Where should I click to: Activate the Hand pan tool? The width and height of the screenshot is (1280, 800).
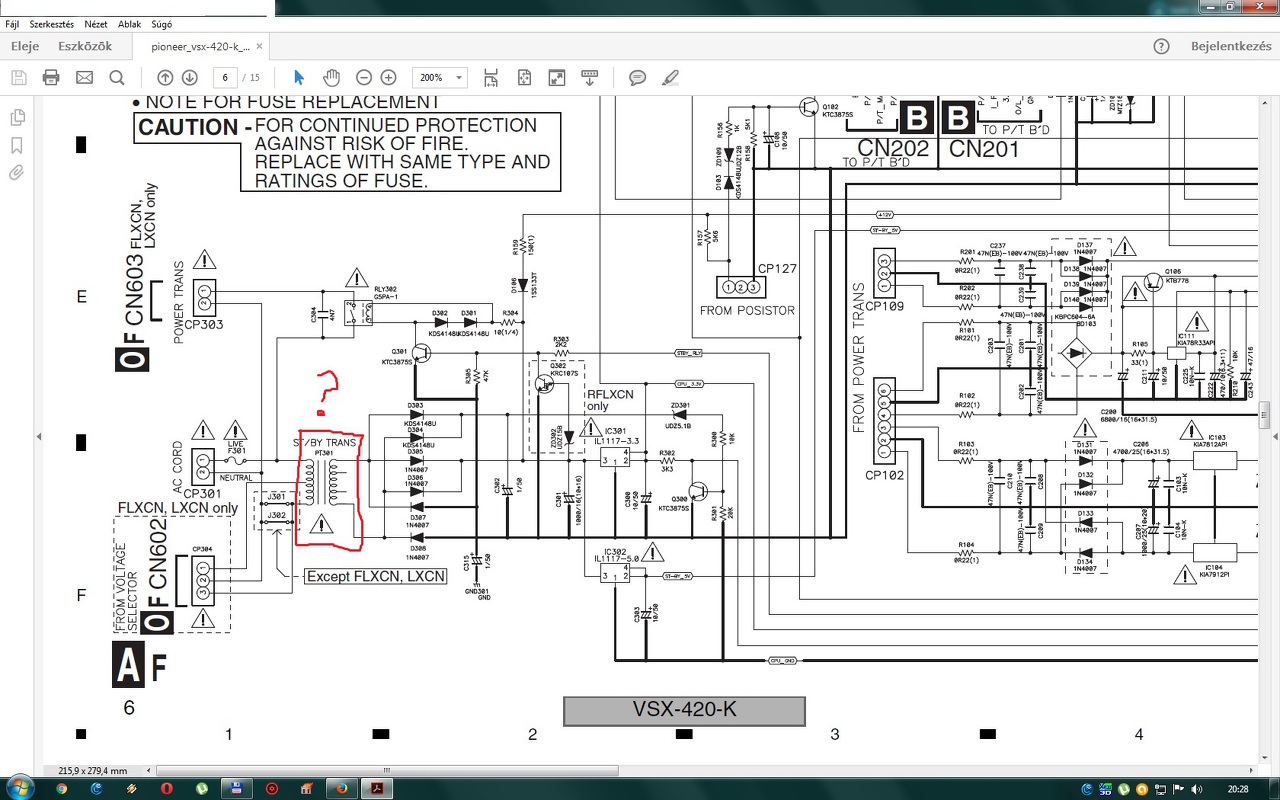pos(331,77)
